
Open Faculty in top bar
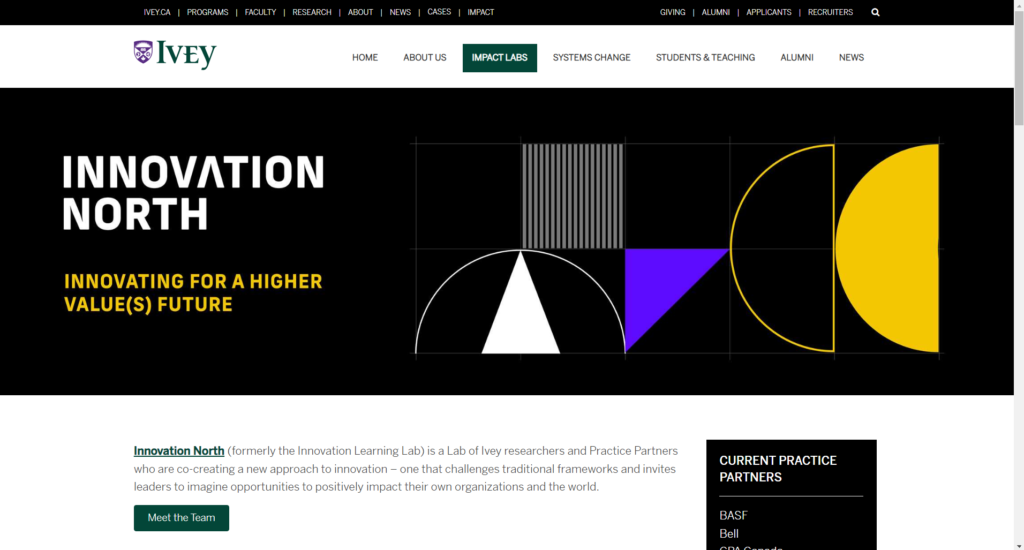coord(261,12)
